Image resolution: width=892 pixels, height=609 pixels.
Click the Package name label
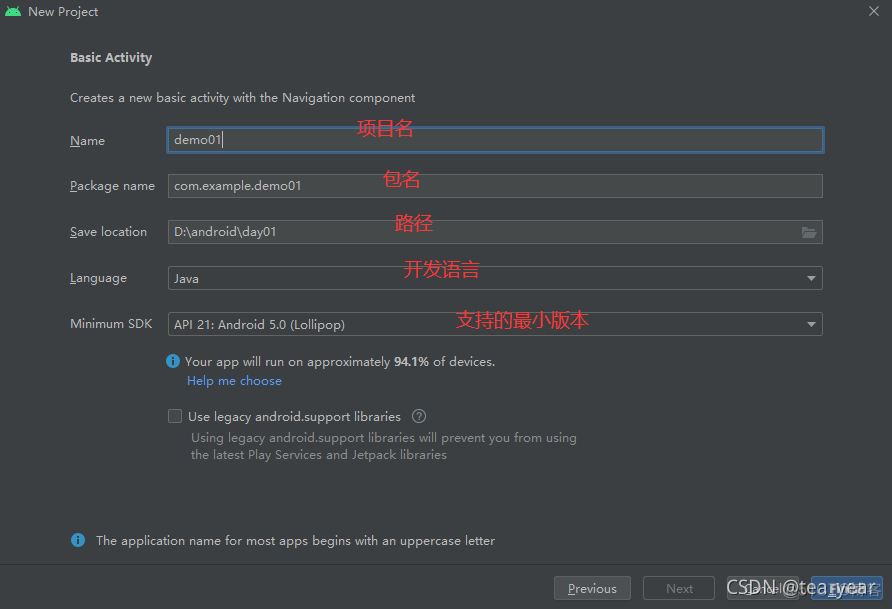coord(112,186)
